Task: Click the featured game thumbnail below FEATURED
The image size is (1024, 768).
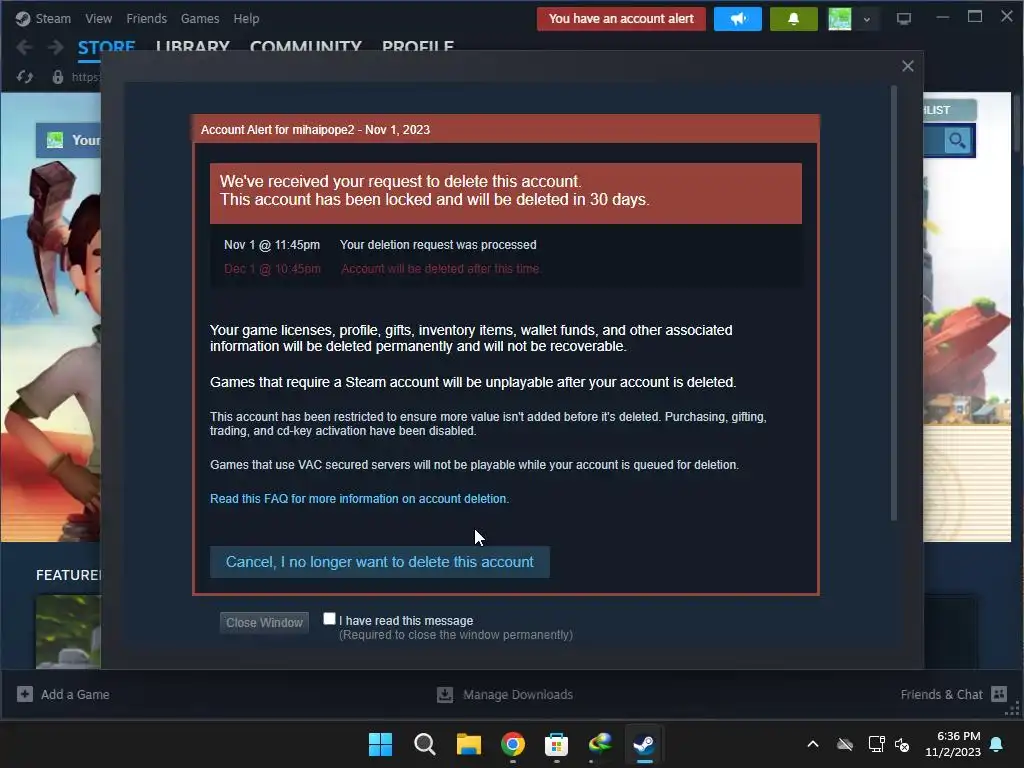Action: pyautogui.click(x=68, y=632)
